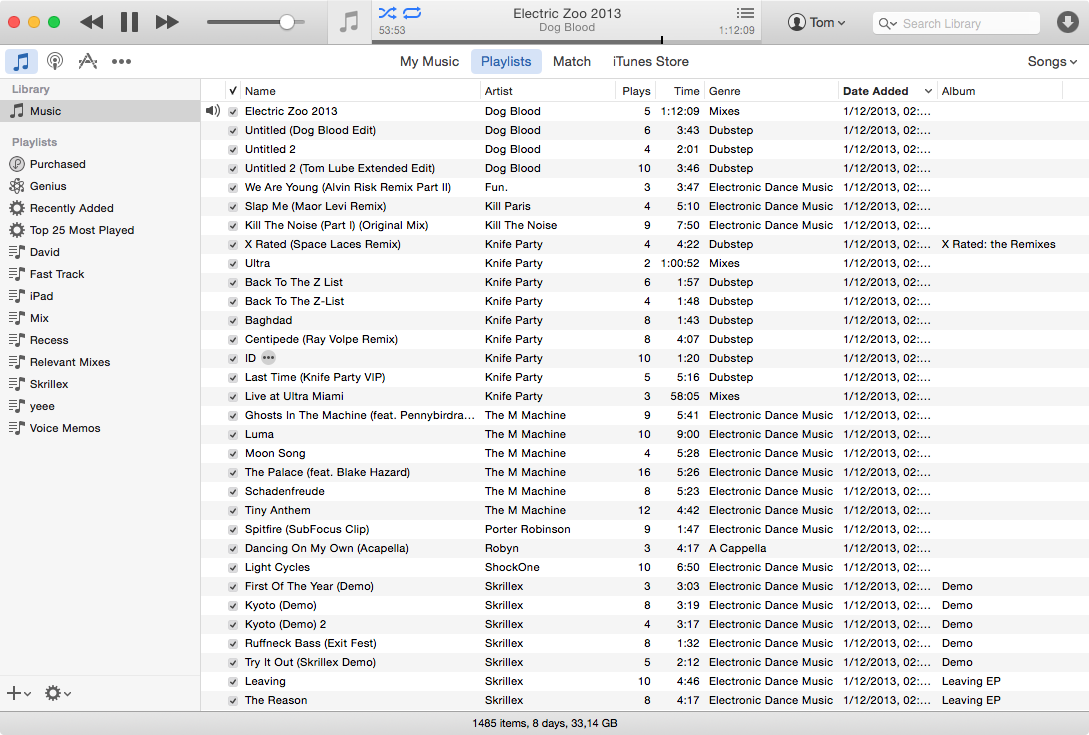Sort by the Plays column header
The width and height of the screenshot is (1089, 735).
point(635,91)
